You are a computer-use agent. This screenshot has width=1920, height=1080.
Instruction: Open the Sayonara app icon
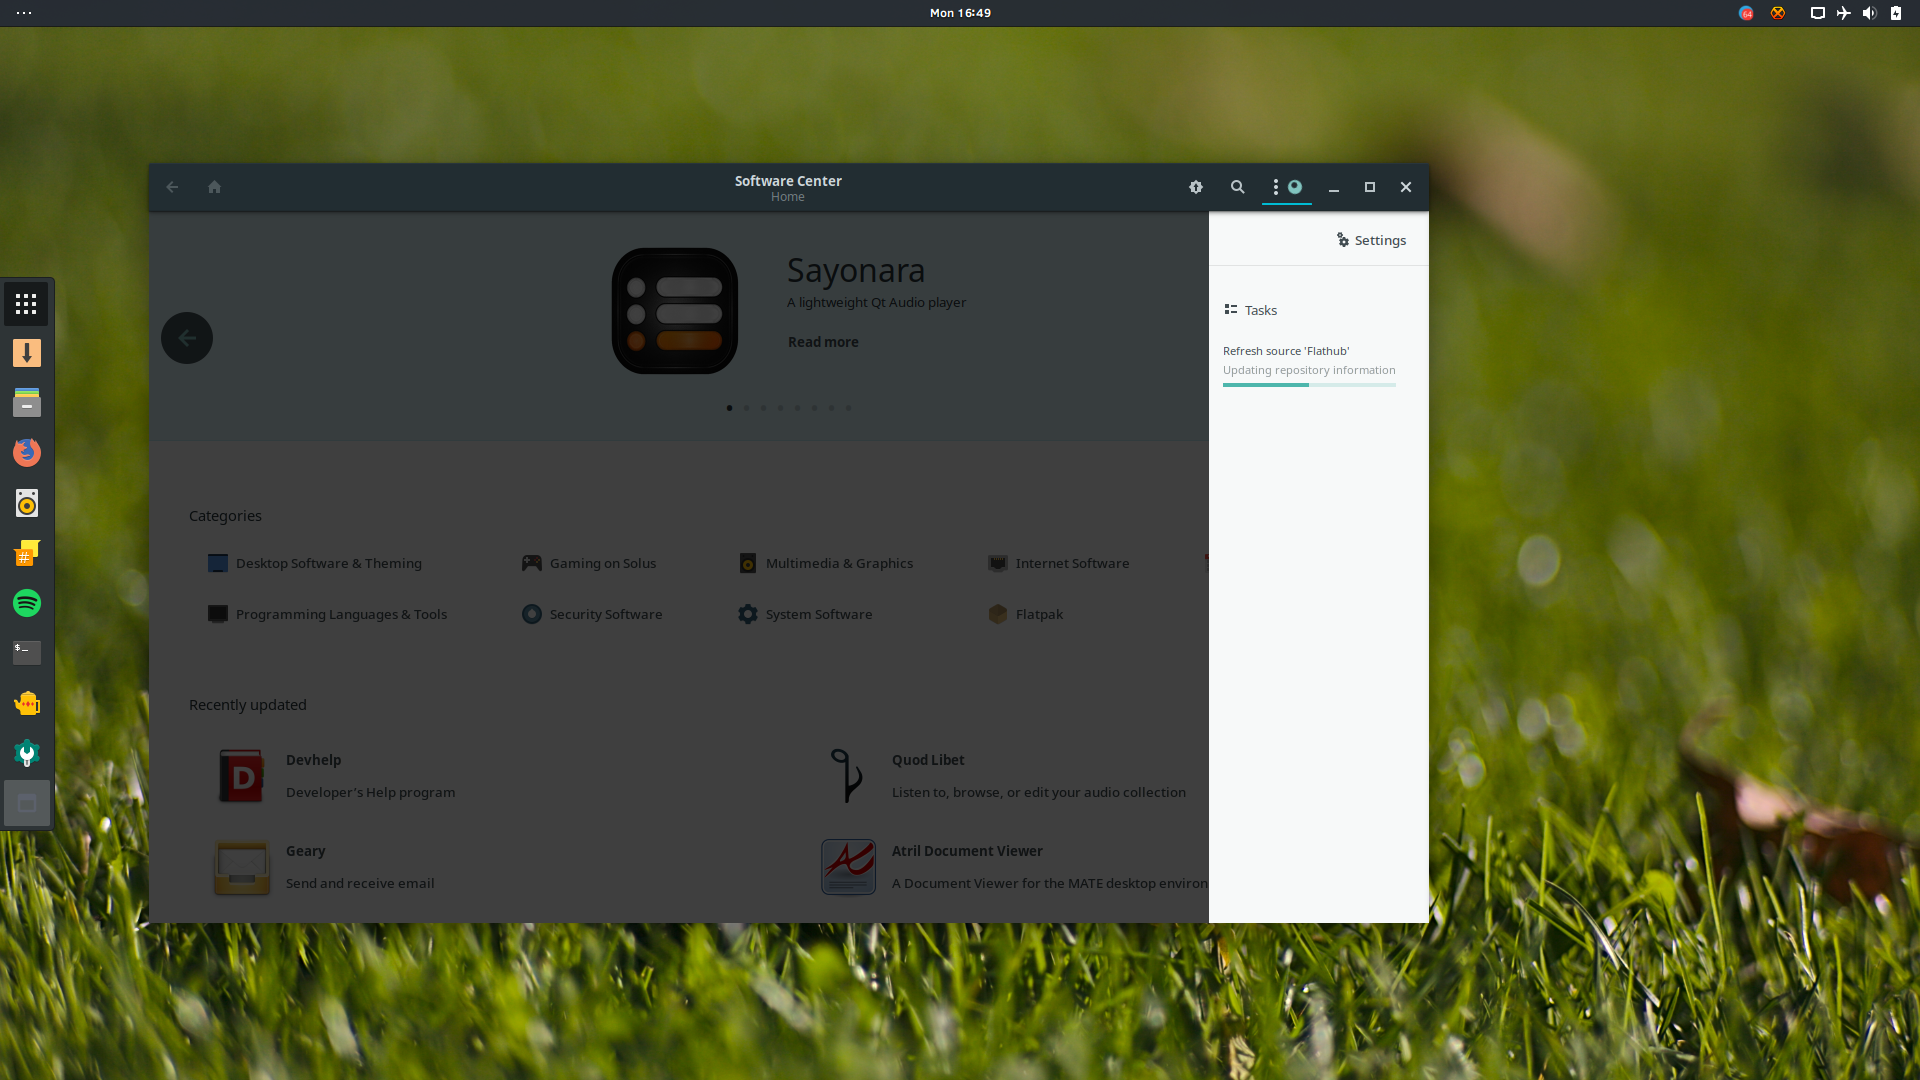point(675,311)
